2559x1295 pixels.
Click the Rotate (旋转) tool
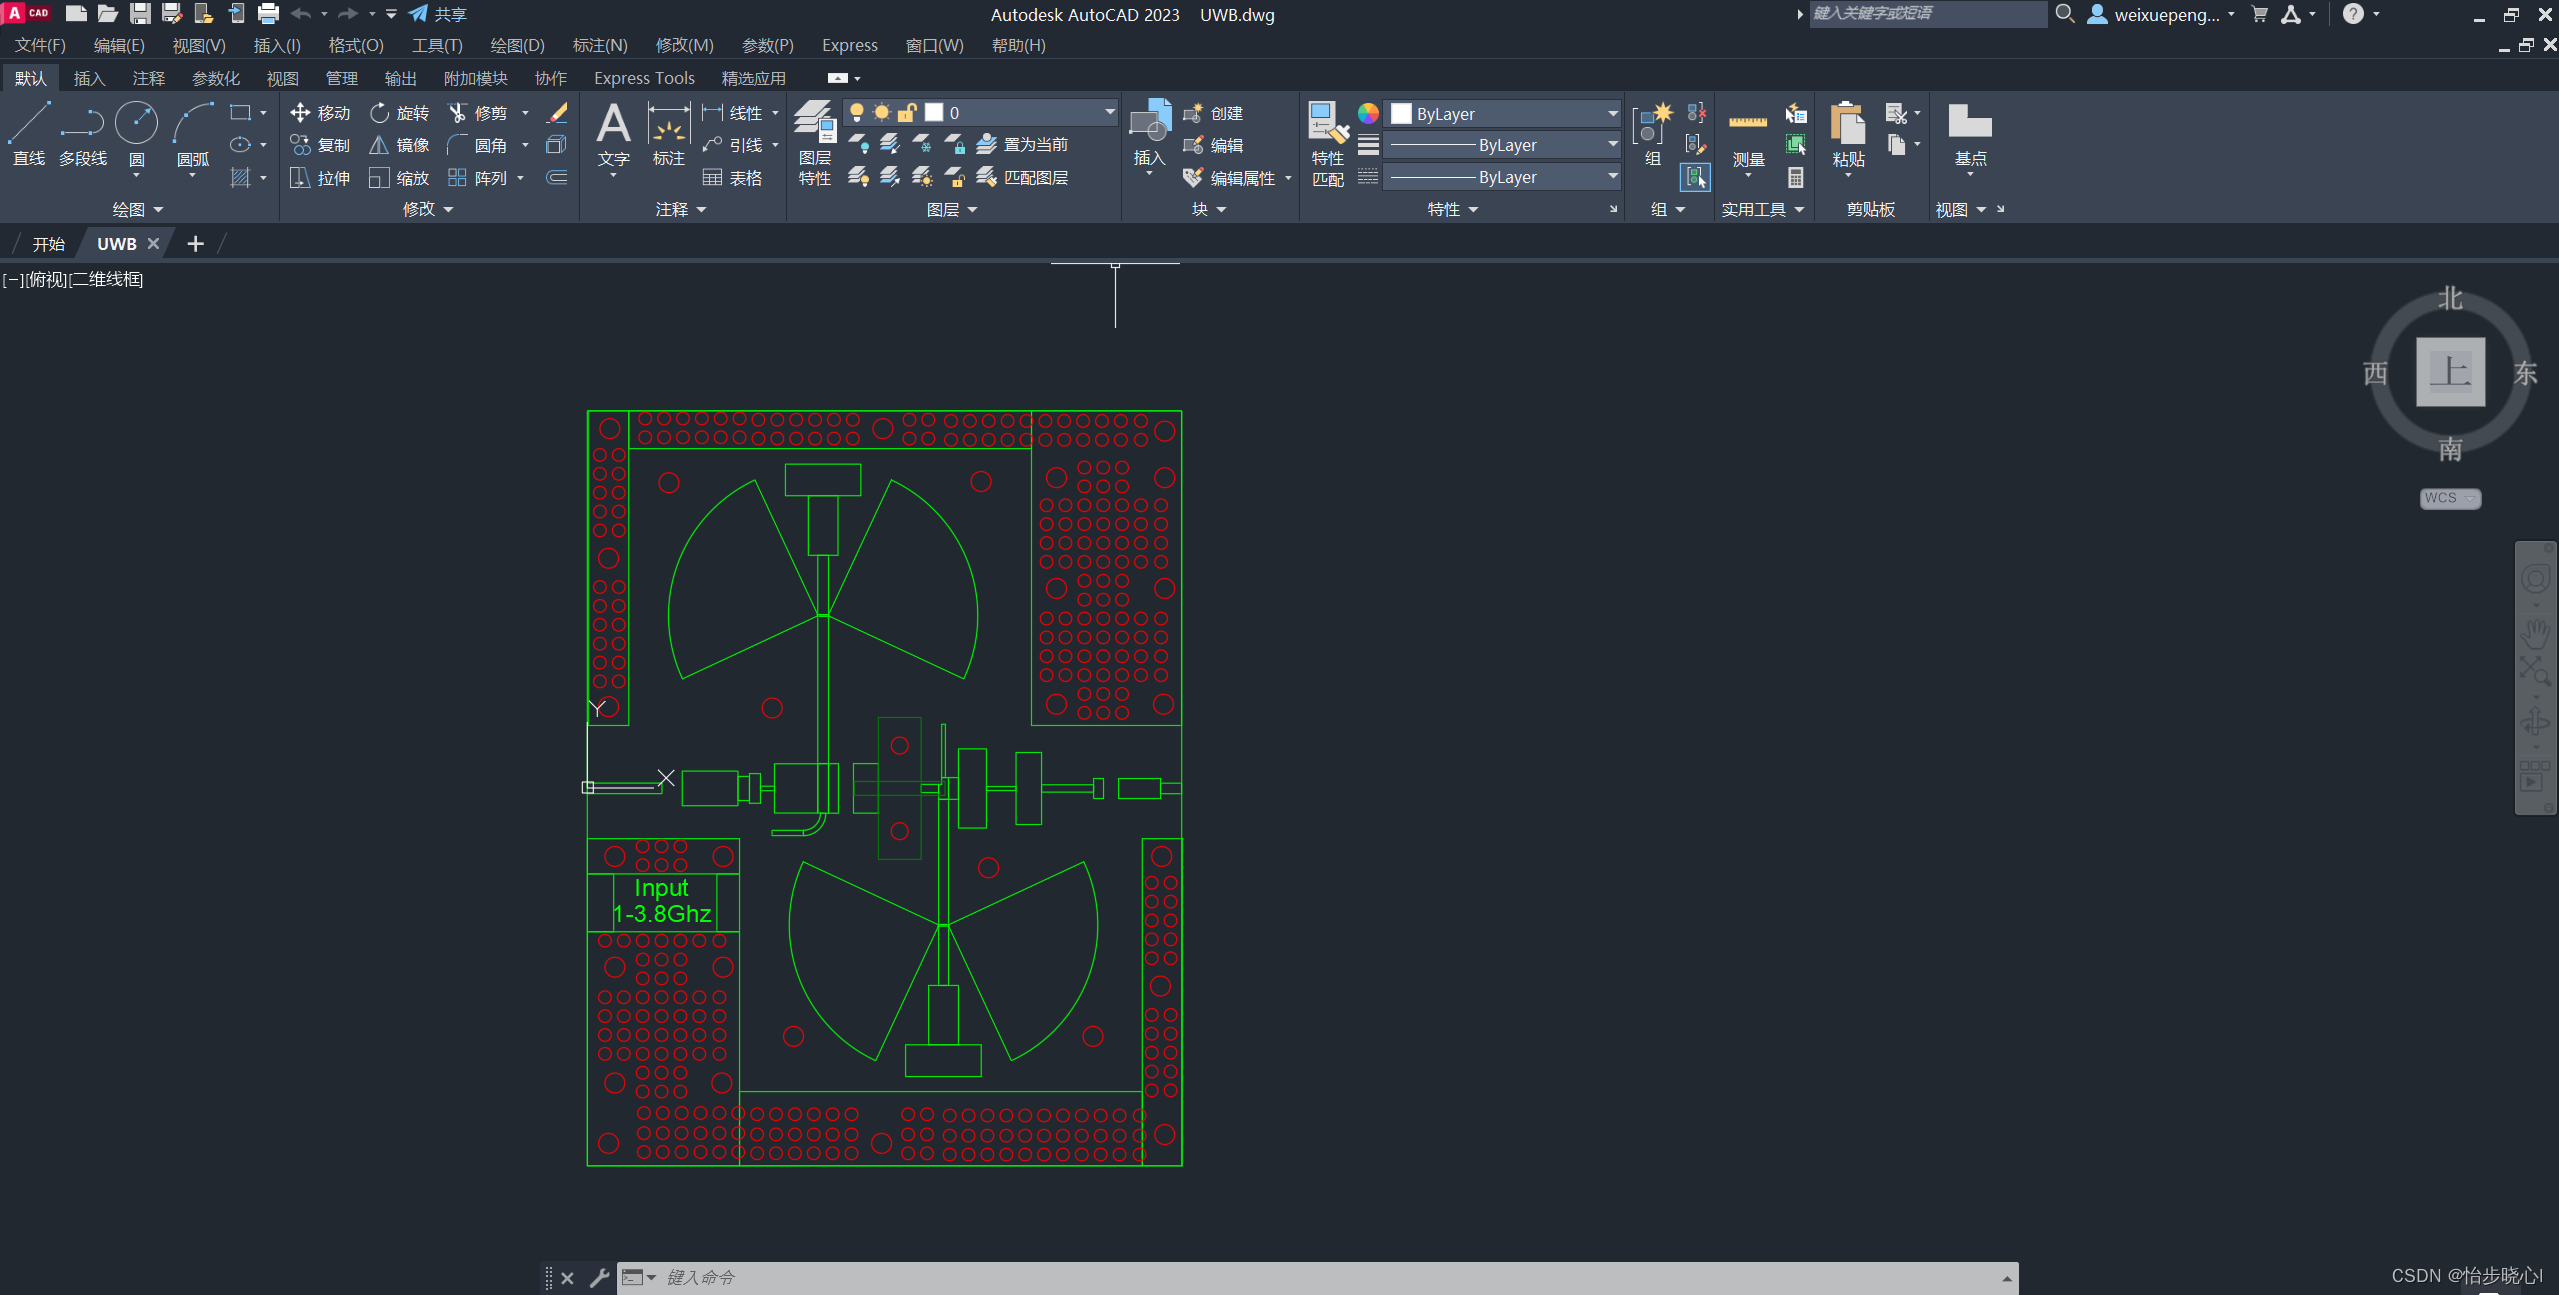pyautogui.click(x=399, y=113)
